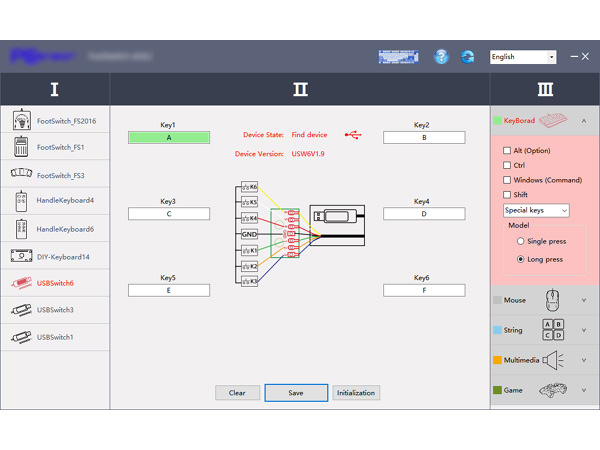This screenshot has height=450, width=600.
Task: Select the FootSwitch_FS2016 pedal icon
Action: pyautogui.click(x=21, y=120)
